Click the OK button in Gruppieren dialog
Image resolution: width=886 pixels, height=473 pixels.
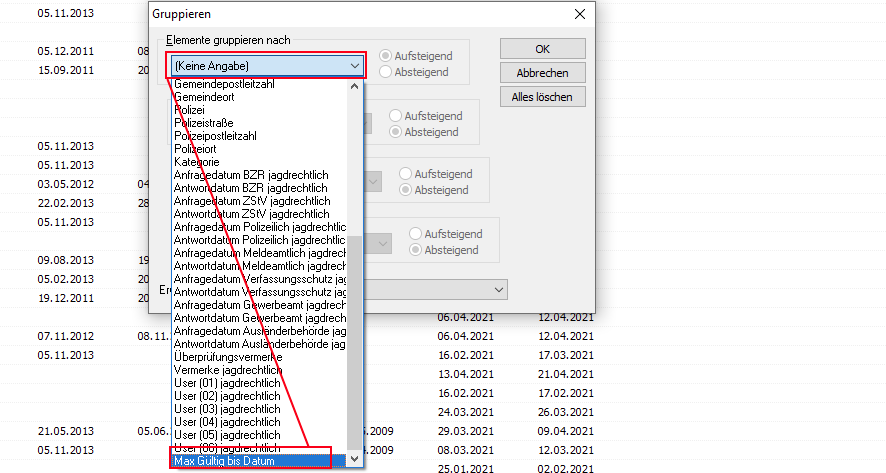tap(542, 49)
